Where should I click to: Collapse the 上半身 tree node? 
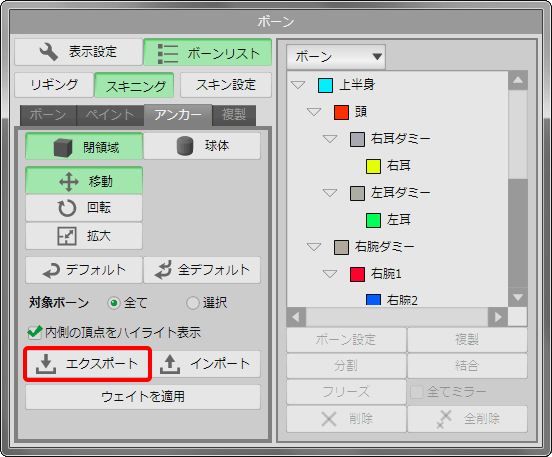pyautogui.click(x=298, y=85)
